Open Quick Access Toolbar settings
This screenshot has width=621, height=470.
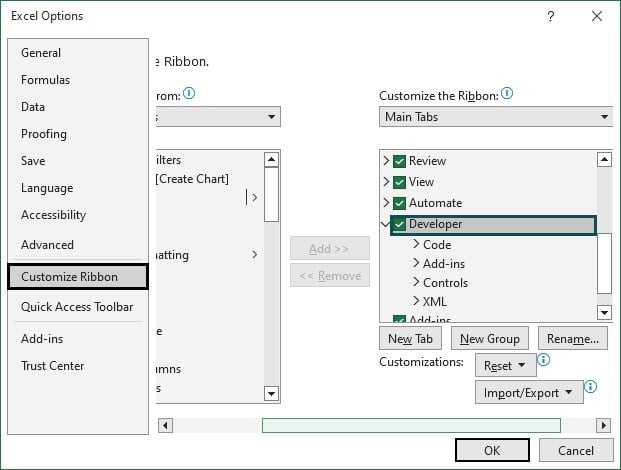77,306
